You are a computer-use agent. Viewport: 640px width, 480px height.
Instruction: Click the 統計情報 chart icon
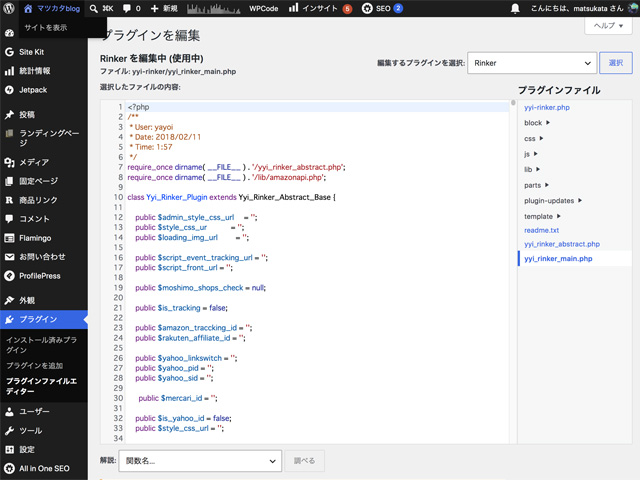[9, 71]
